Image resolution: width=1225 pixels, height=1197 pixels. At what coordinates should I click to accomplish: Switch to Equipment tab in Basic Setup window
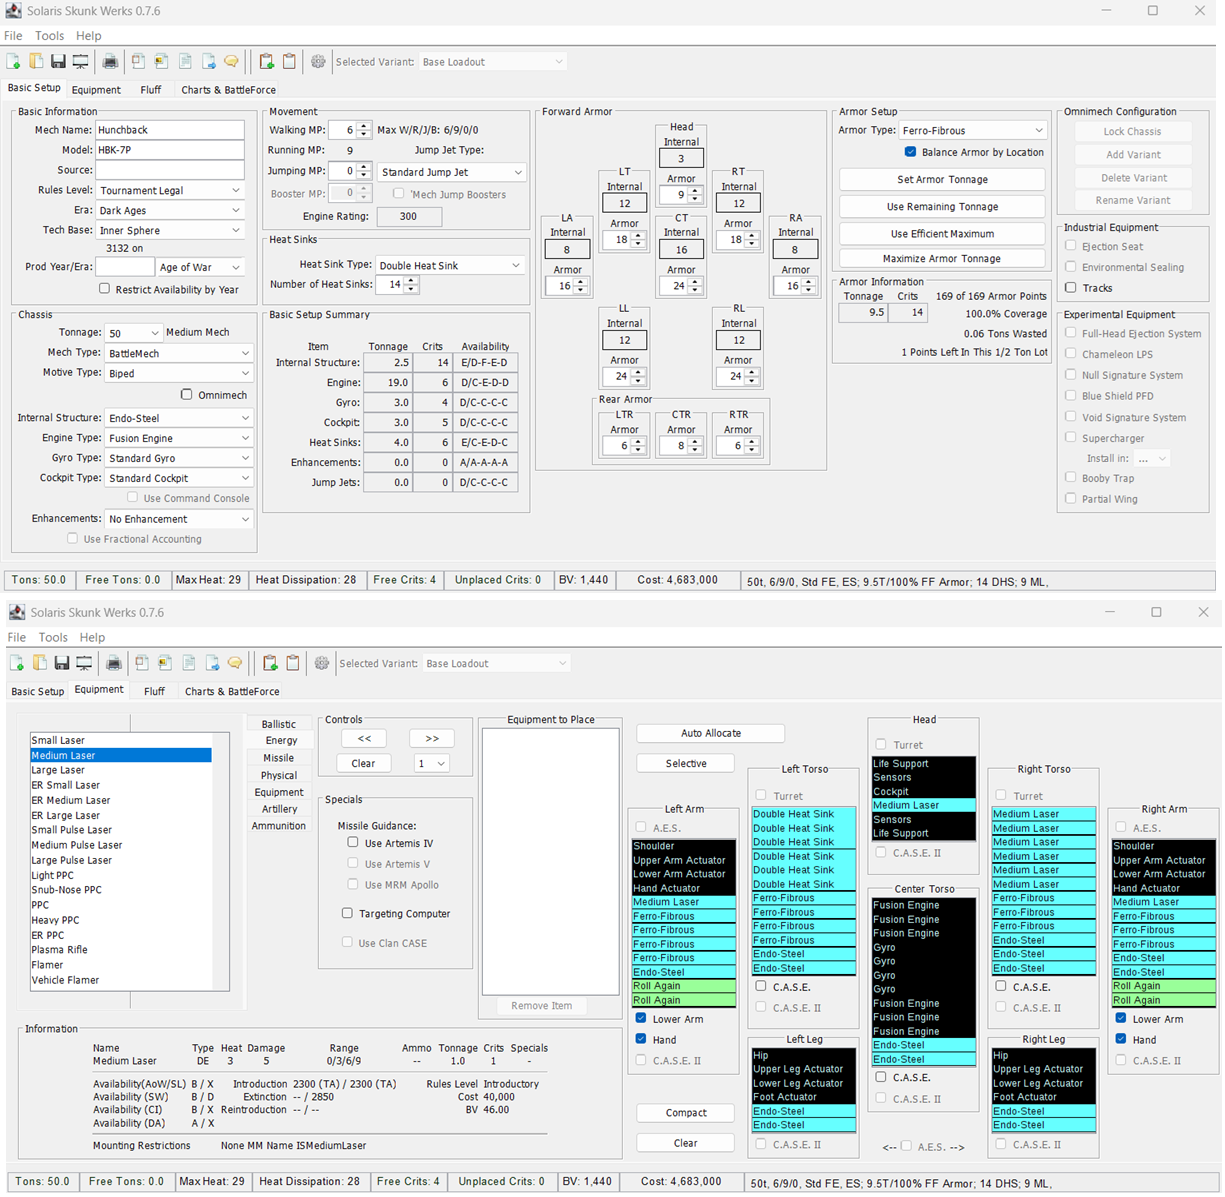(x=96, y=90)
